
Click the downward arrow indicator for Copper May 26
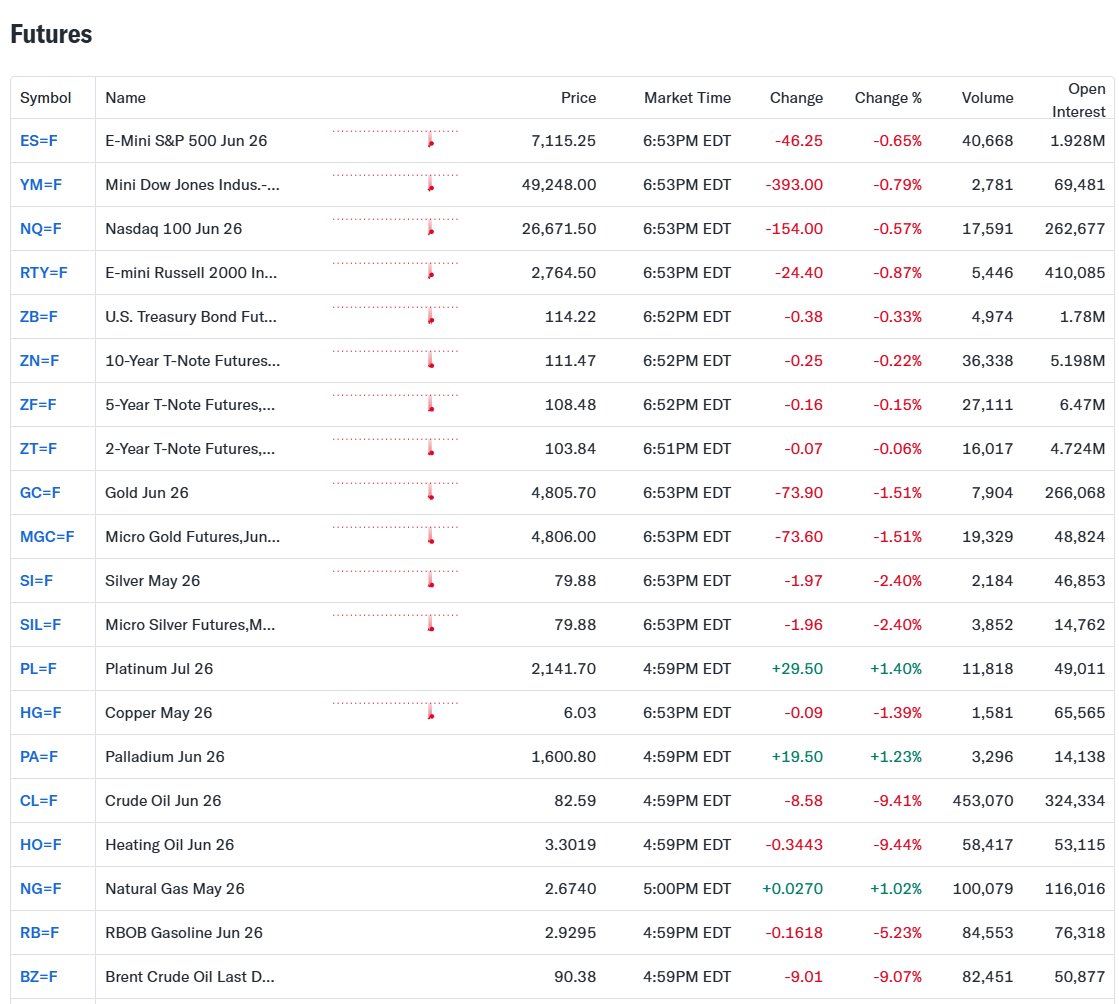click(x=430, y=713)
